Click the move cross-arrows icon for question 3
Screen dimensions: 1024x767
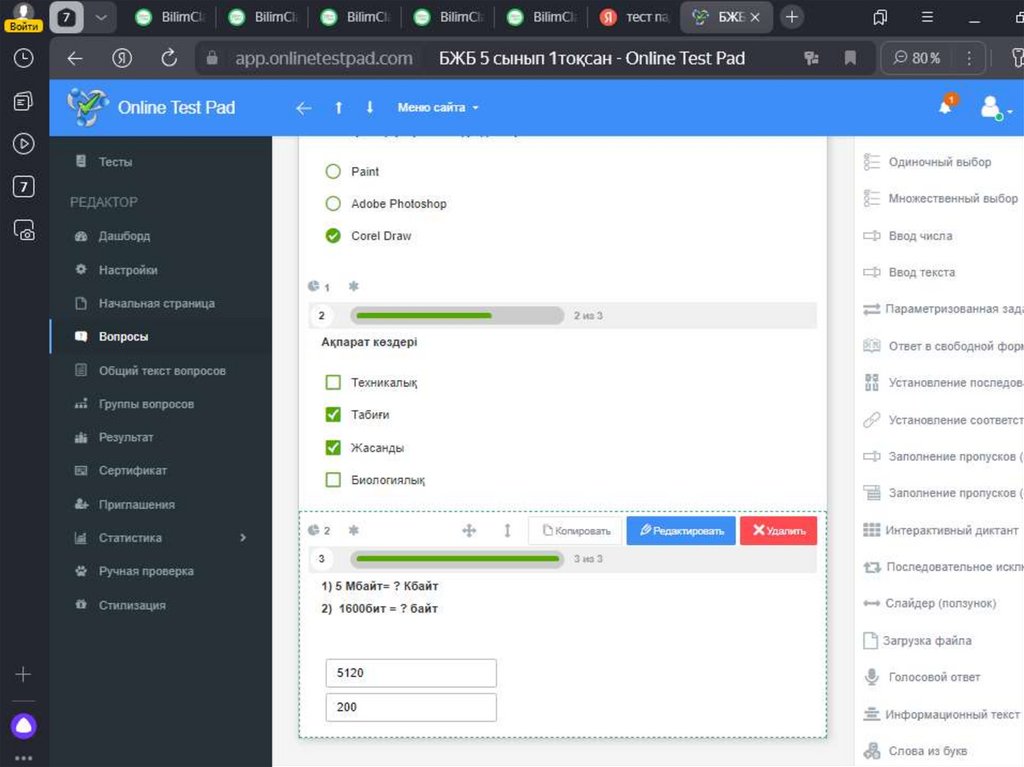pos(469,530)
